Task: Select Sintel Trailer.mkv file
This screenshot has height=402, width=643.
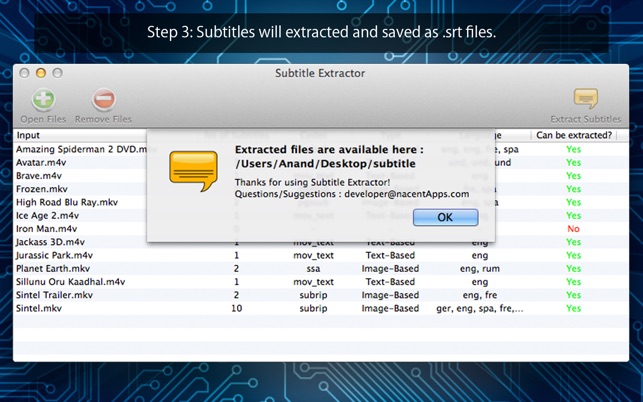Action: 54,295
